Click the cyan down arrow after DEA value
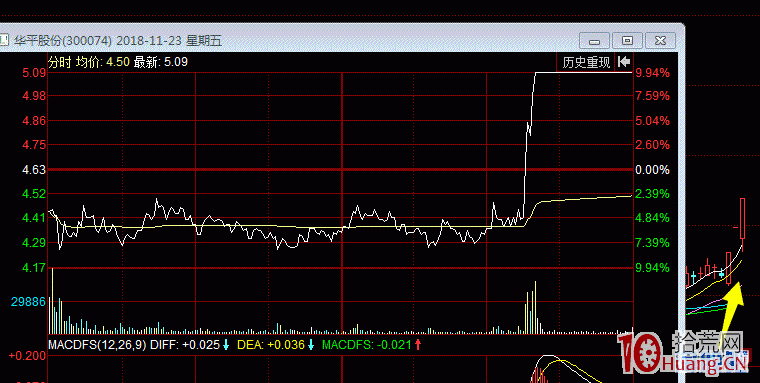Viewport: 760px width, 383px height. pos(311,345)
